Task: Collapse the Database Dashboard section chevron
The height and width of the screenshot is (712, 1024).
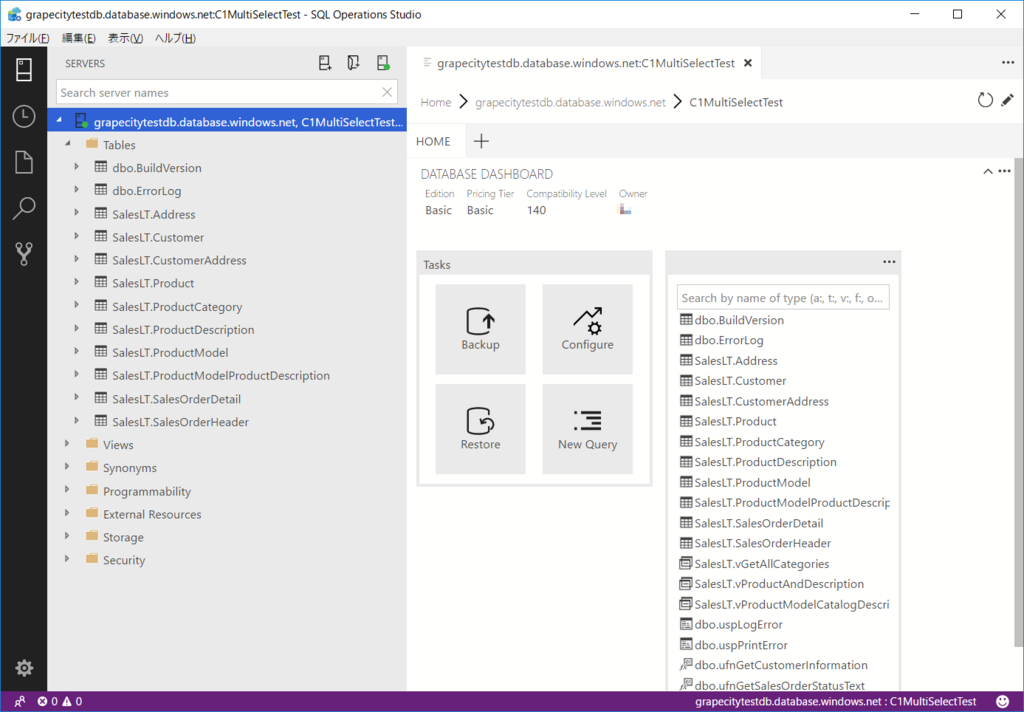Action: 987,172
